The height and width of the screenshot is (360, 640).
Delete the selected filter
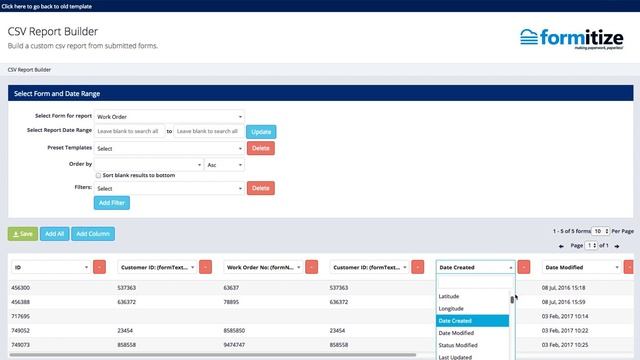point(261,188)
